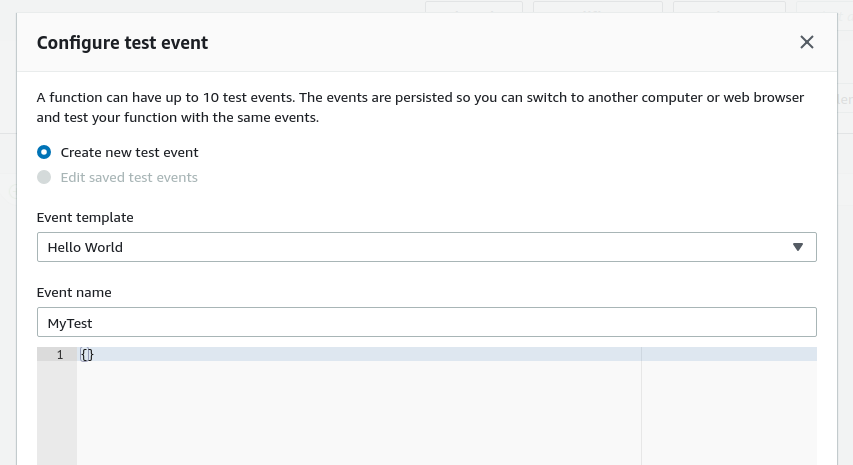This screenshot has height=465, width=853.
Task: Focus the Event name field containing MyTest
Action: pos(426,322)
